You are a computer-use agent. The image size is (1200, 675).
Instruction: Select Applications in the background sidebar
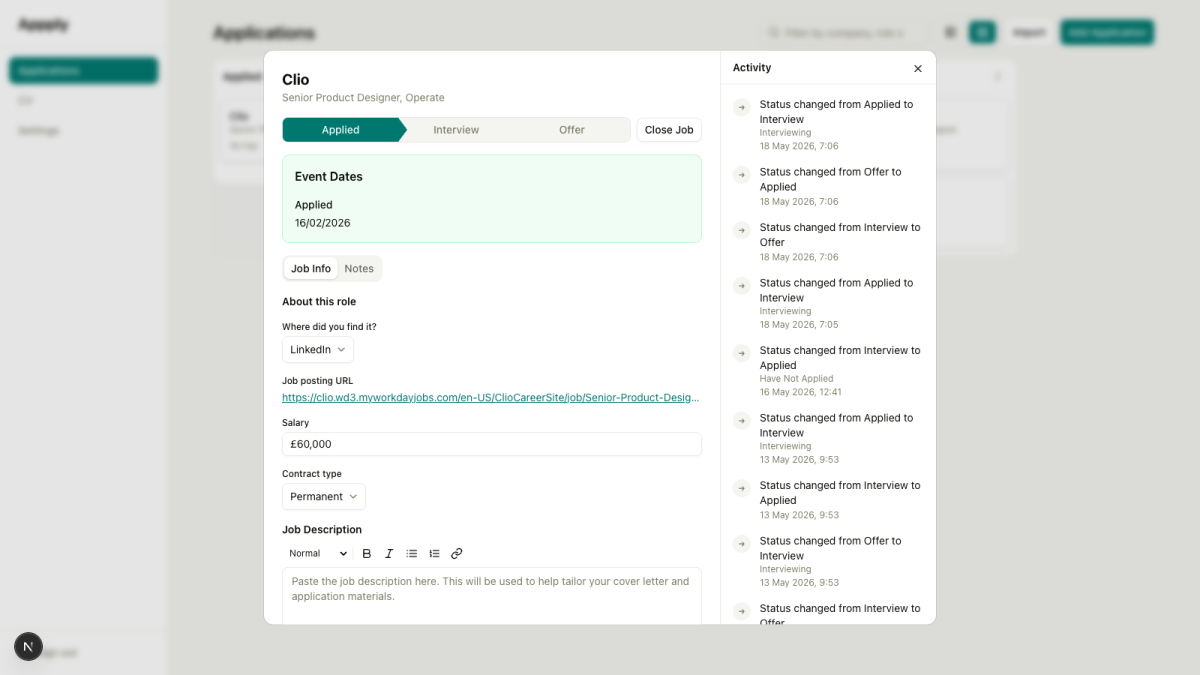pos(84,71)
